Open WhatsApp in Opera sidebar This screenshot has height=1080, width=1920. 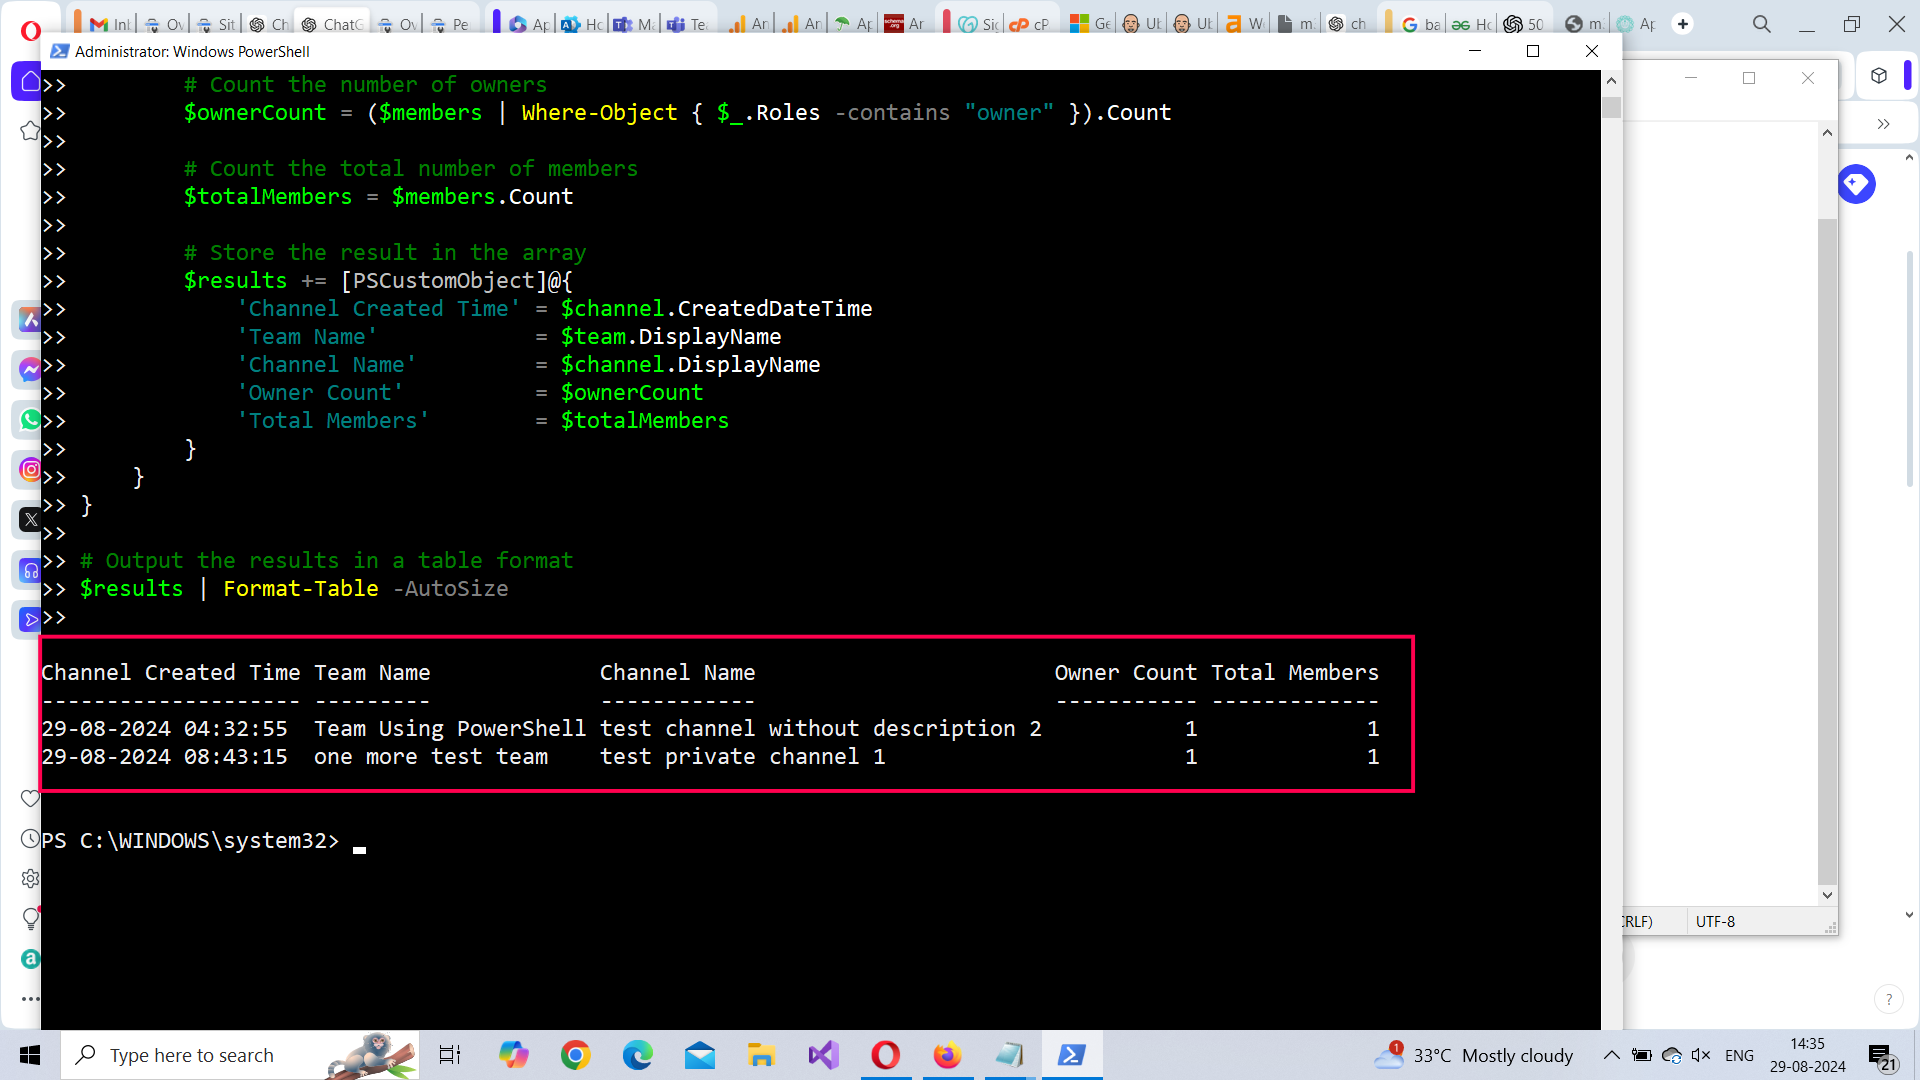(30, 420)
